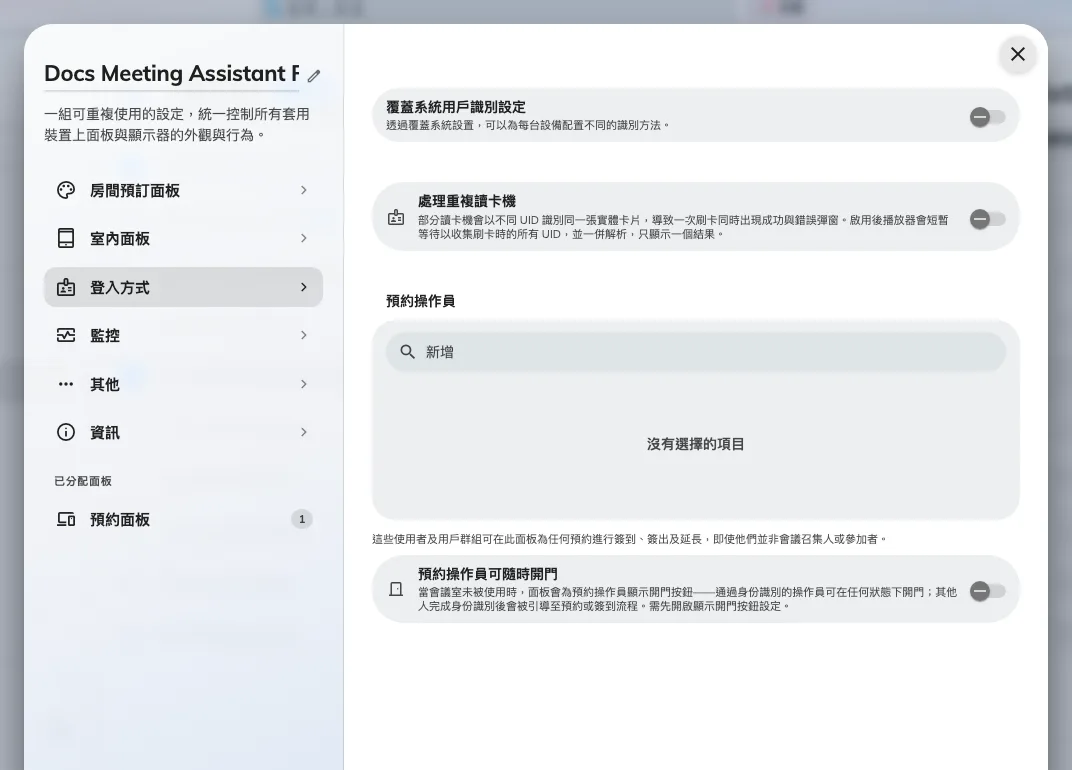The image size is (1072, 770).
Task: Click the profile description starting 一組可重複使用的設定
Action: (177, 124)
